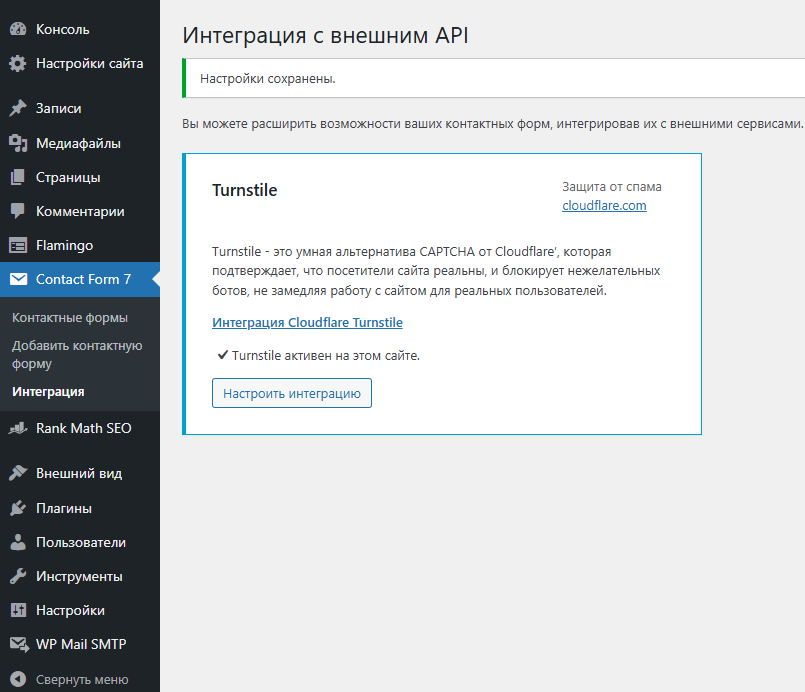Click the Turnstile heading text
The height and width of the screenshot is (692, 805).
pyautogui.click(x=244, y=190)
